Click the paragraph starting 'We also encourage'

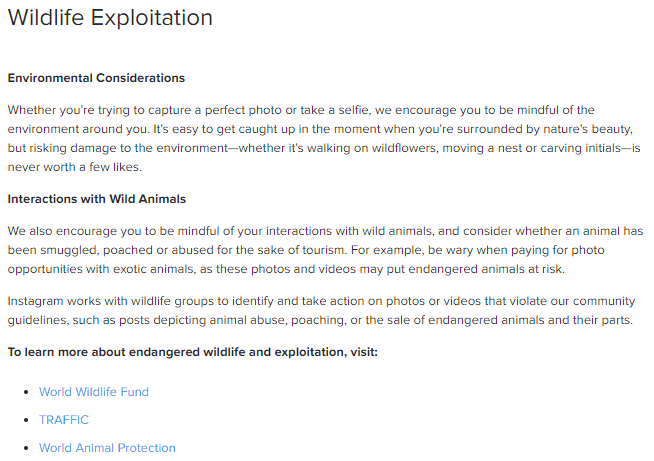[320, 249]
